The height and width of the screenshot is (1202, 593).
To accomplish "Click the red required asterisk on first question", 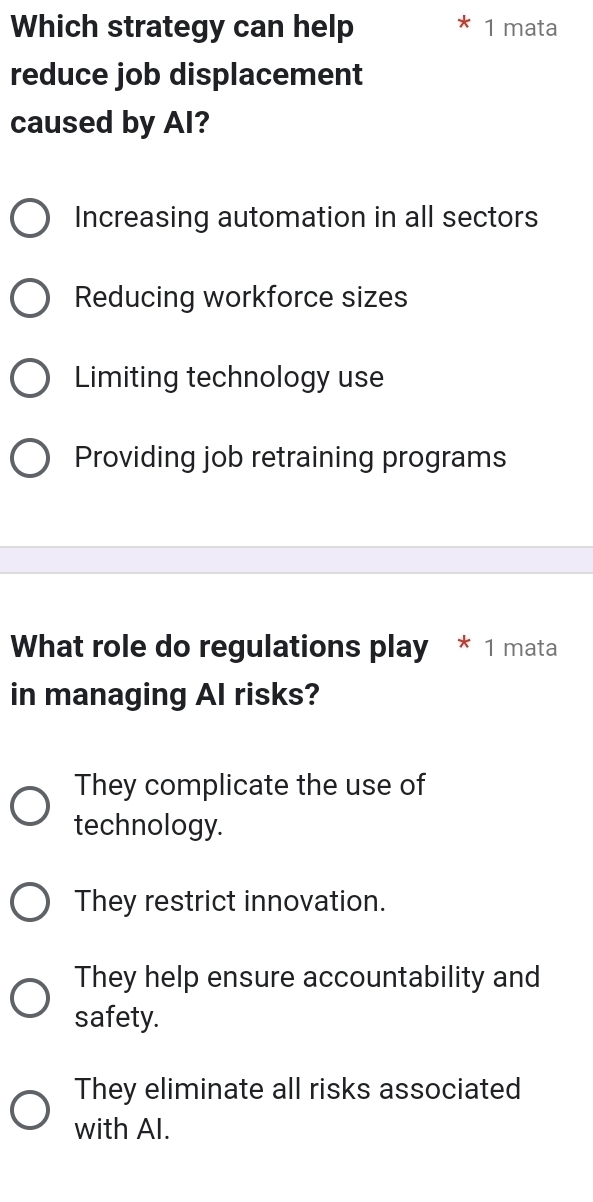I will (x=463, y=27).
